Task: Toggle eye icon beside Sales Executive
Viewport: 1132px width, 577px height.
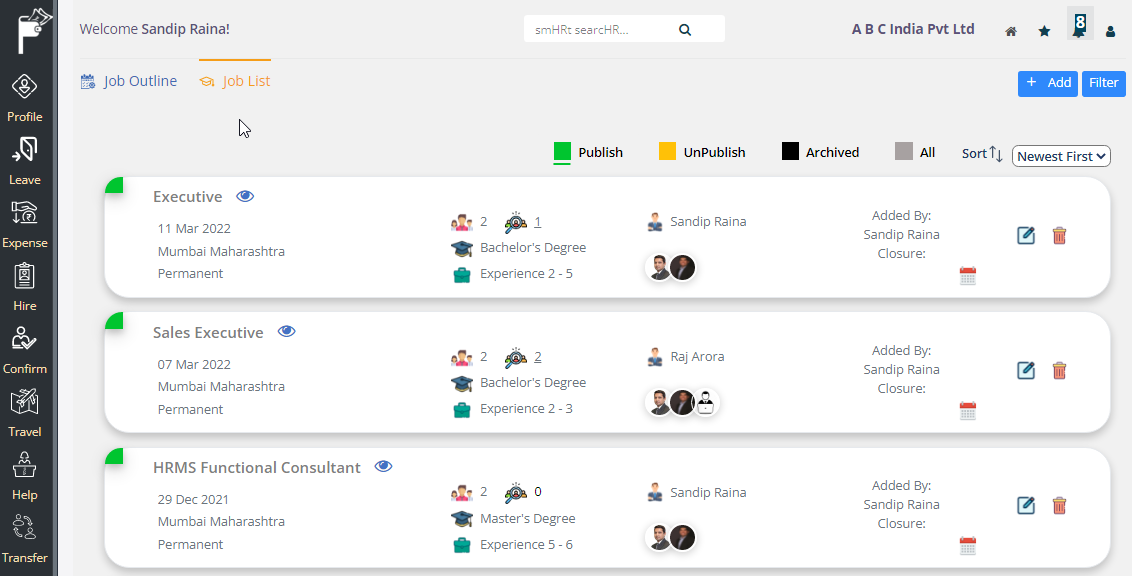Action: (287, 331)
